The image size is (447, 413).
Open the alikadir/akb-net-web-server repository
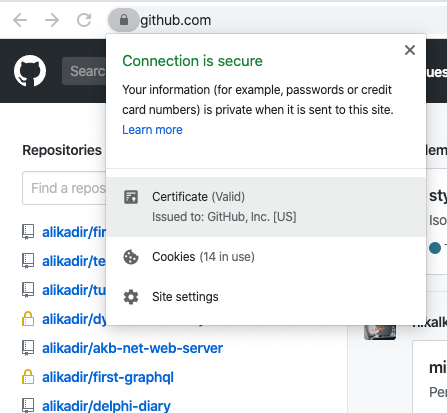tap(132, 348)
